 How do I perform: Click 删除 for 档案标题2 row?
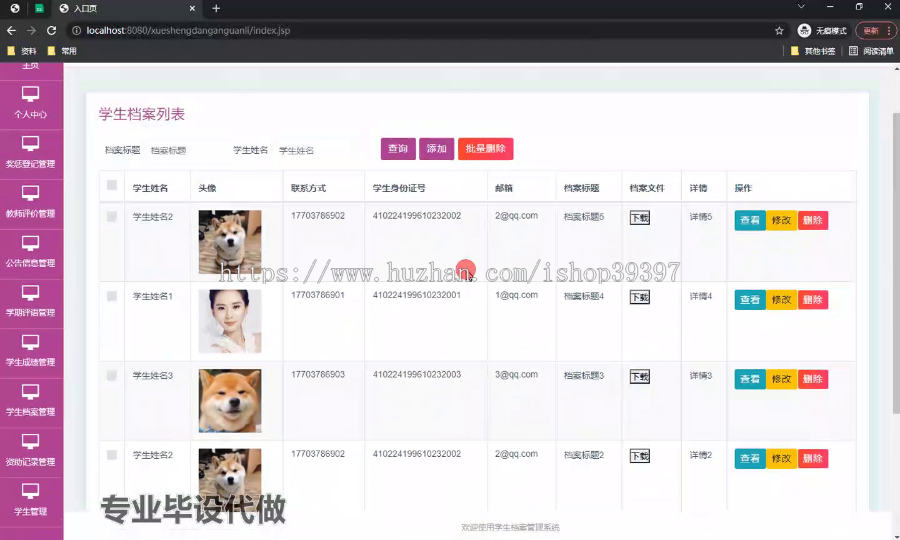(813, 459)
